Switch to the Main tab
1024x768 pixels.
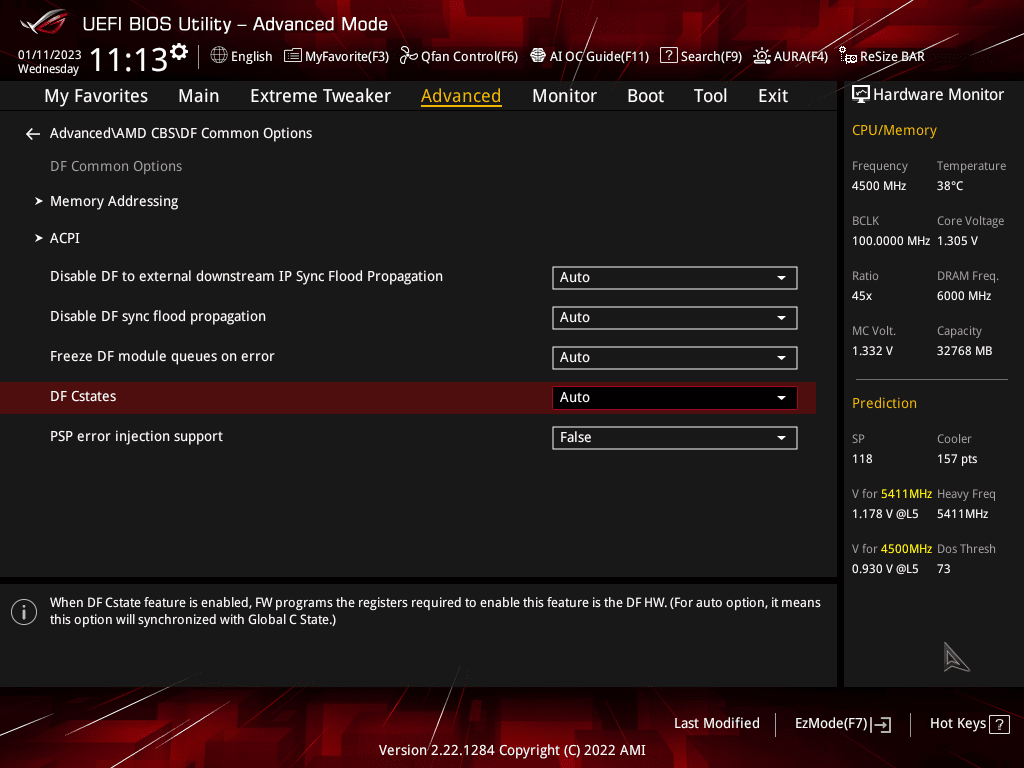point(199,96)
